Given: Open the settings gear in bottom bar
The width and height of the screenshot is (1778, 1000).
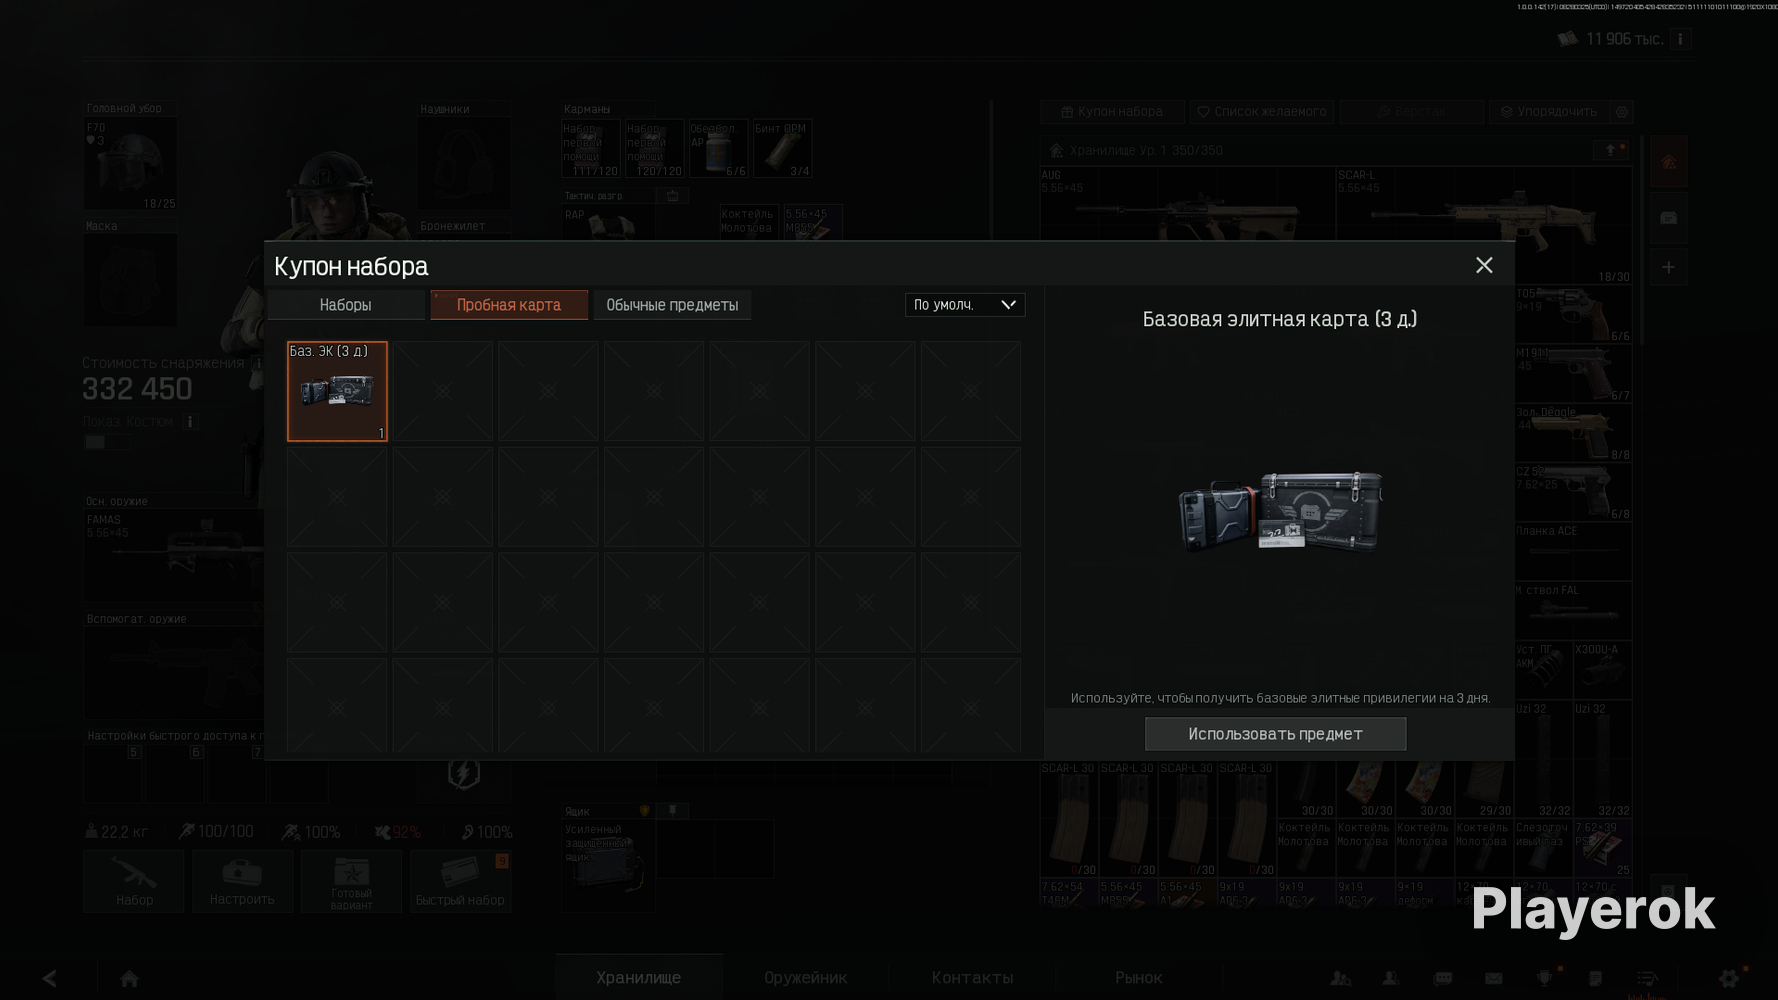Looking at the screenshot, I should [x=1729, y=978].
